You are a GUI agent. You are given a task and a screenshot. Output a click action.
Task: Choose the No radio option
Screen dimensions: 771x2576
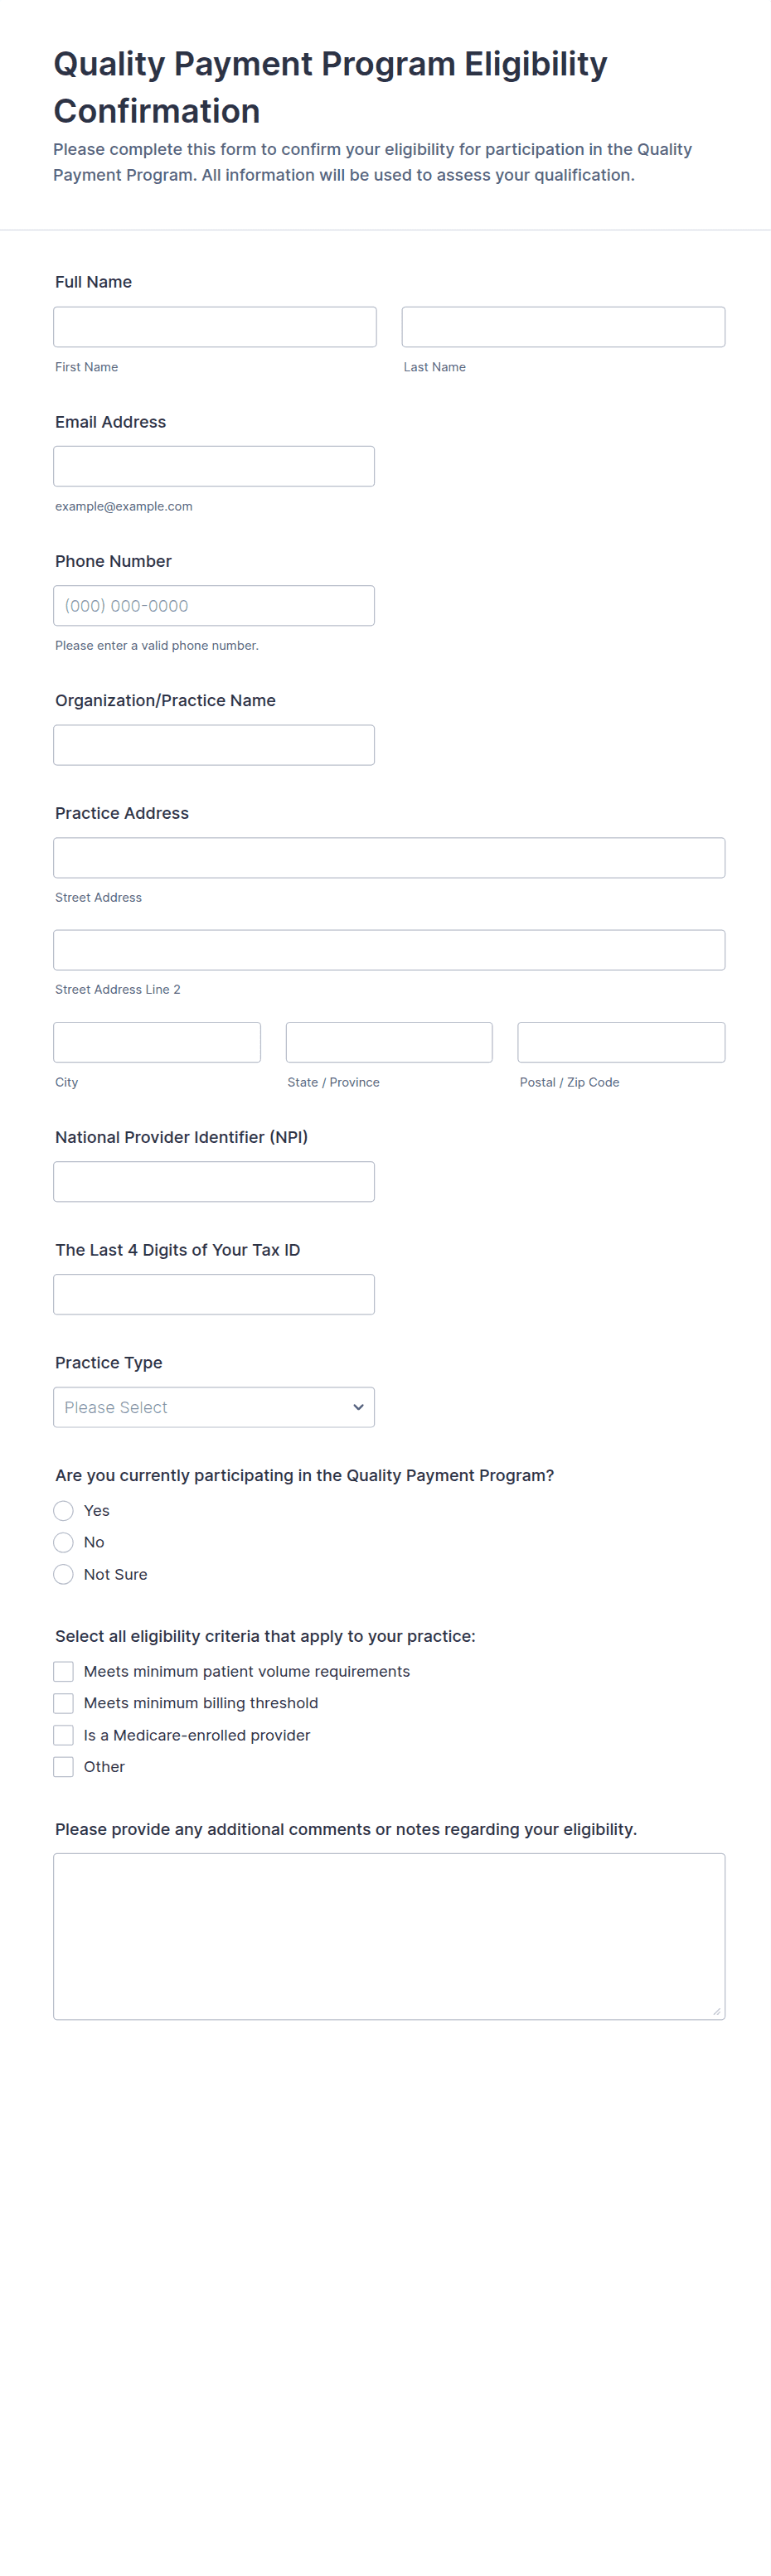pyautogui.click(x=64, y=1543)
